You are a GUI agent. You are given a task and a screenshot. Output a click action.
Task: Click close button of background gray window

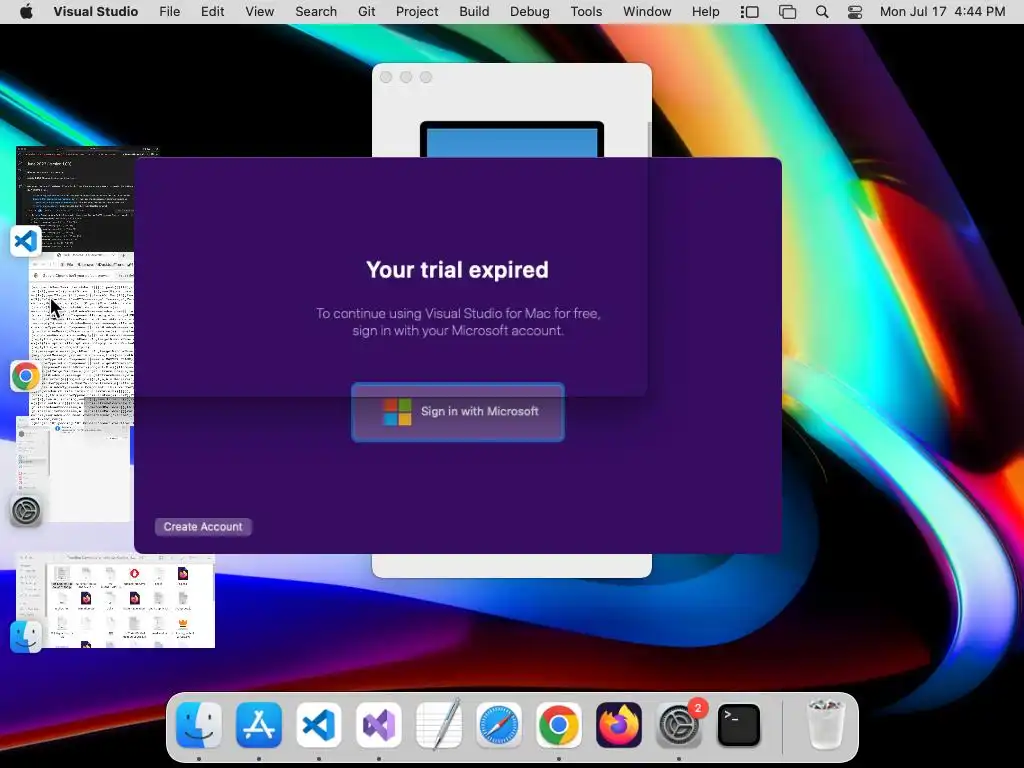386,77
